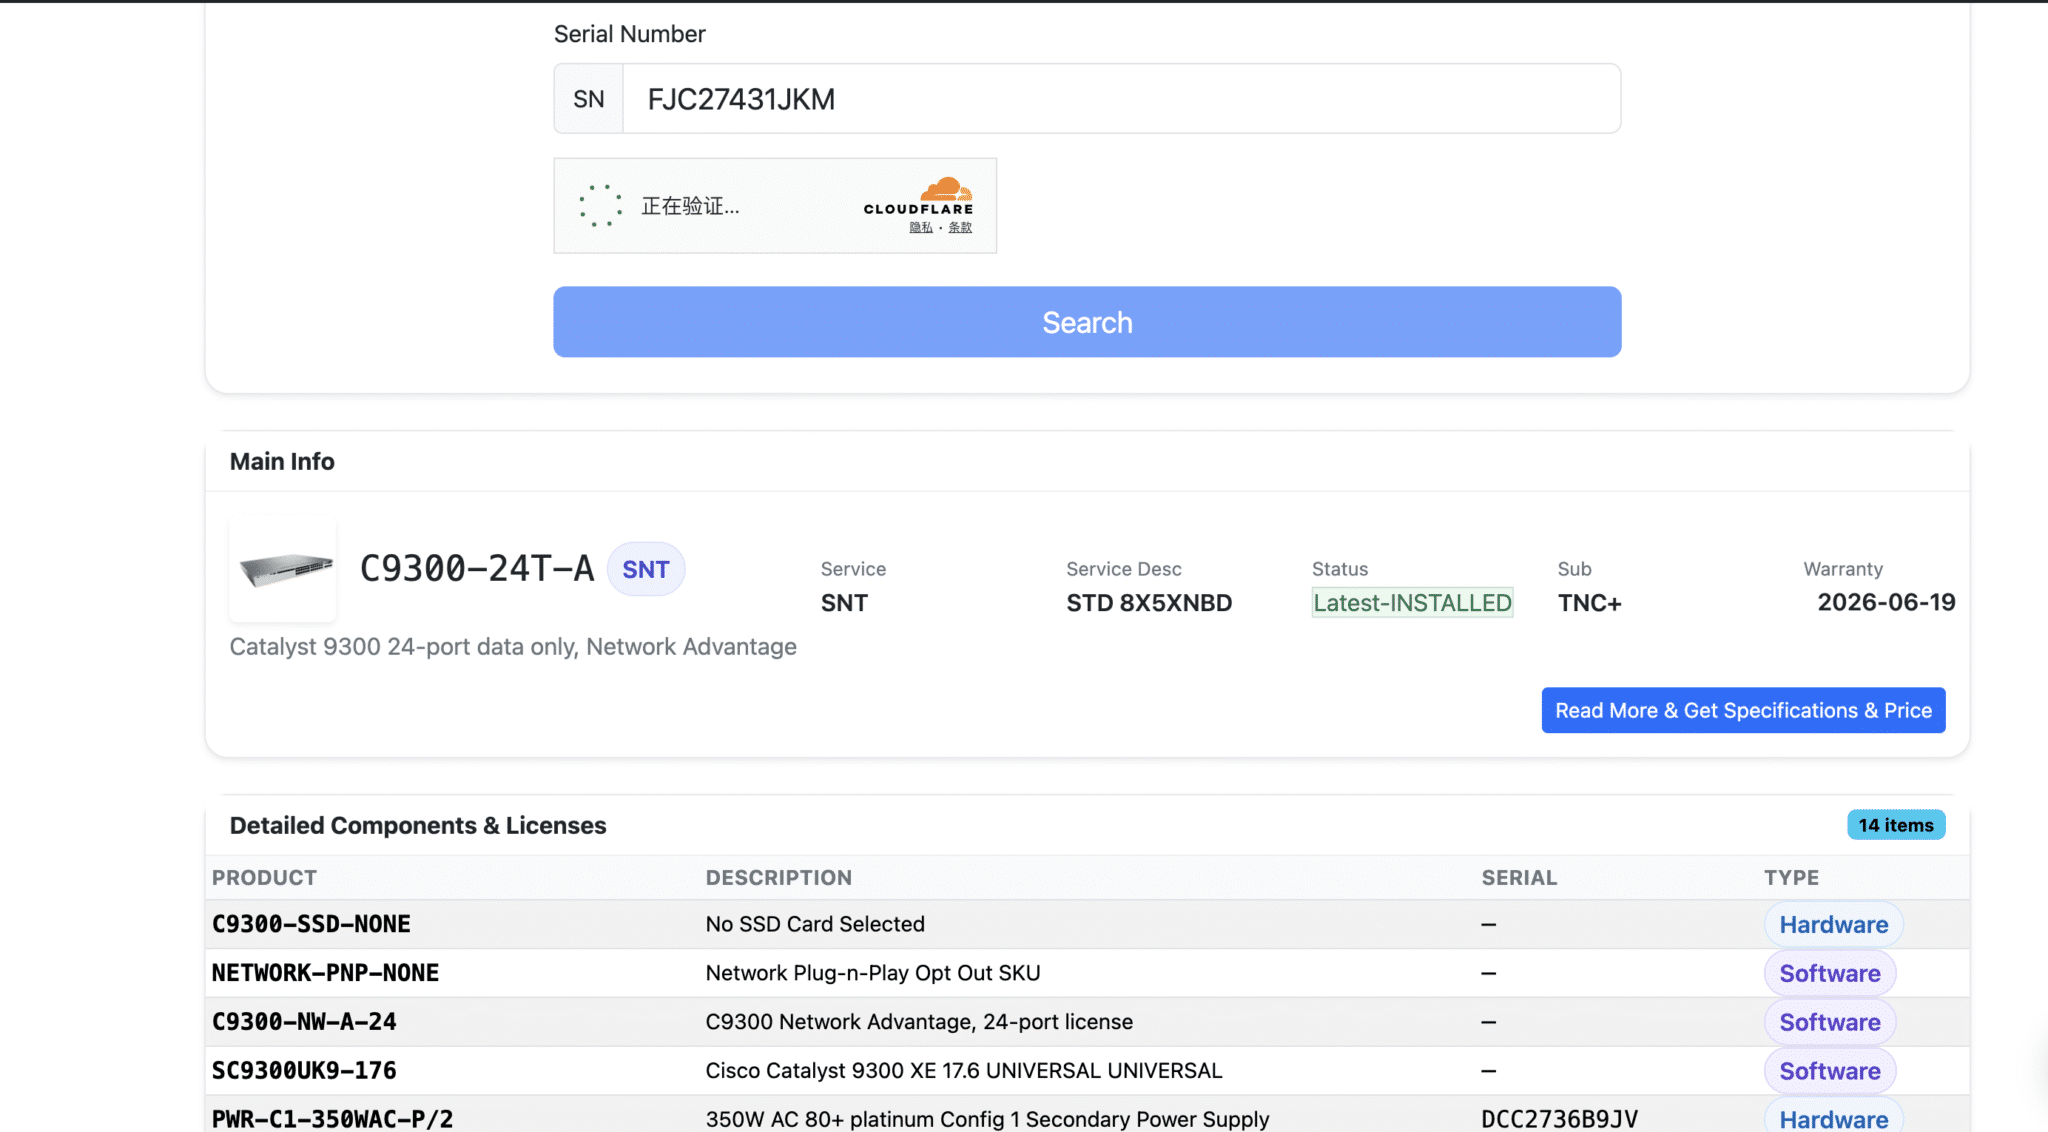Click the Software tag for SC9300UK9-176
Viewport: 2048px width, 1132px height.
tap(1829, 1071)
